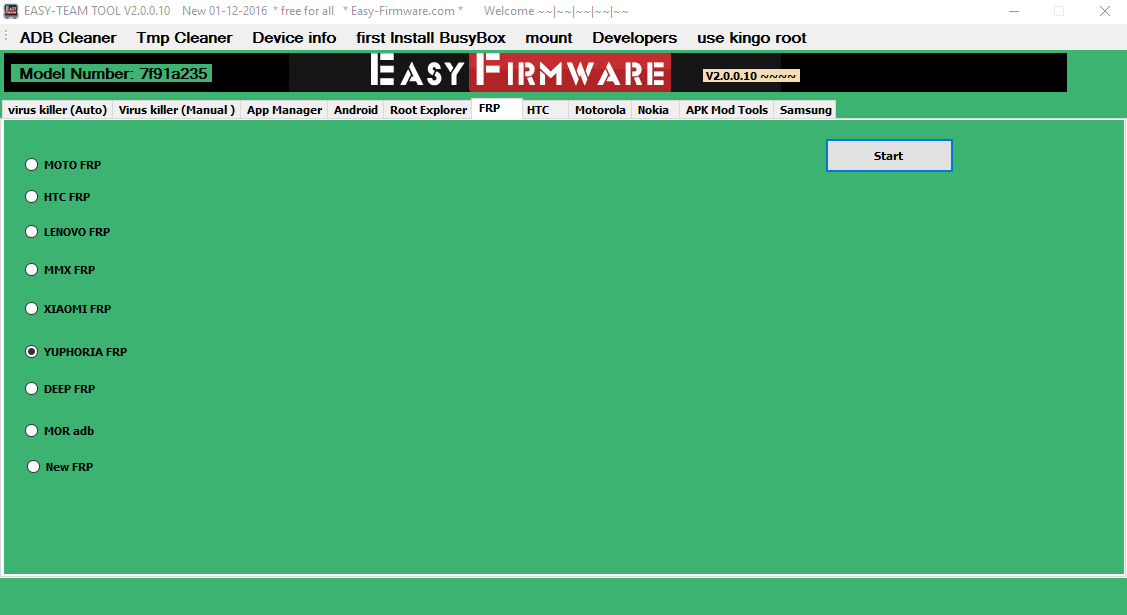Viewport: 1127px width, 615px height.
Task: Click the Start button
Action: pos(889,155)
